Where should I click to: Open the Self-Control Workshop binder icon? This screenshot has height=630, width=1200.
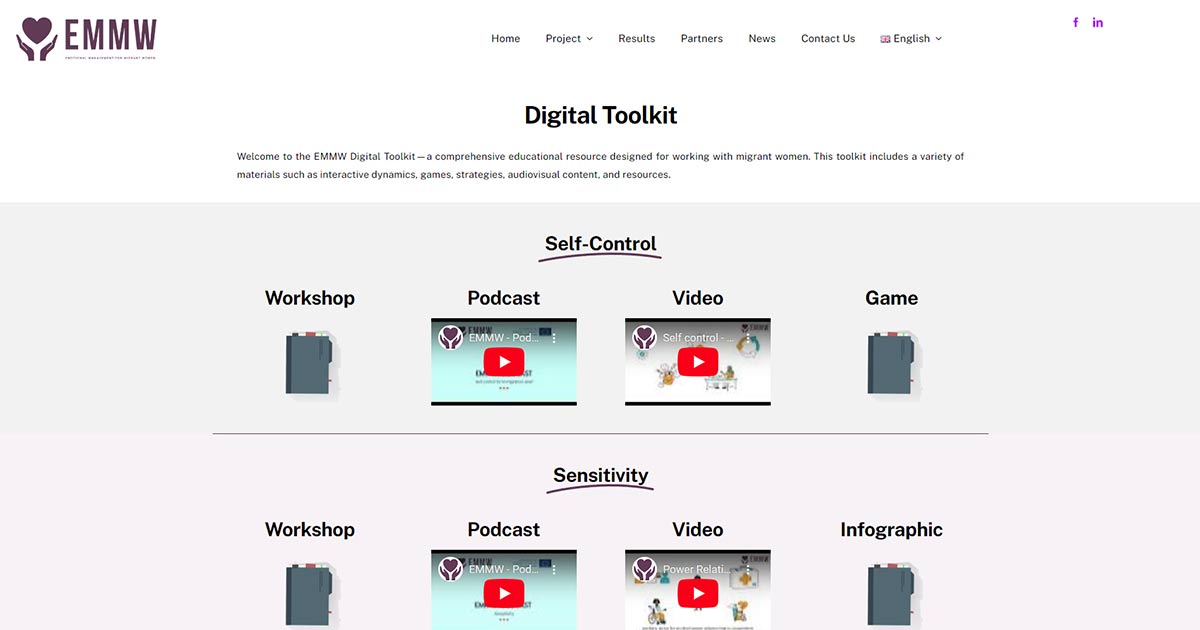pyautogui.click(x=309, y=364)
